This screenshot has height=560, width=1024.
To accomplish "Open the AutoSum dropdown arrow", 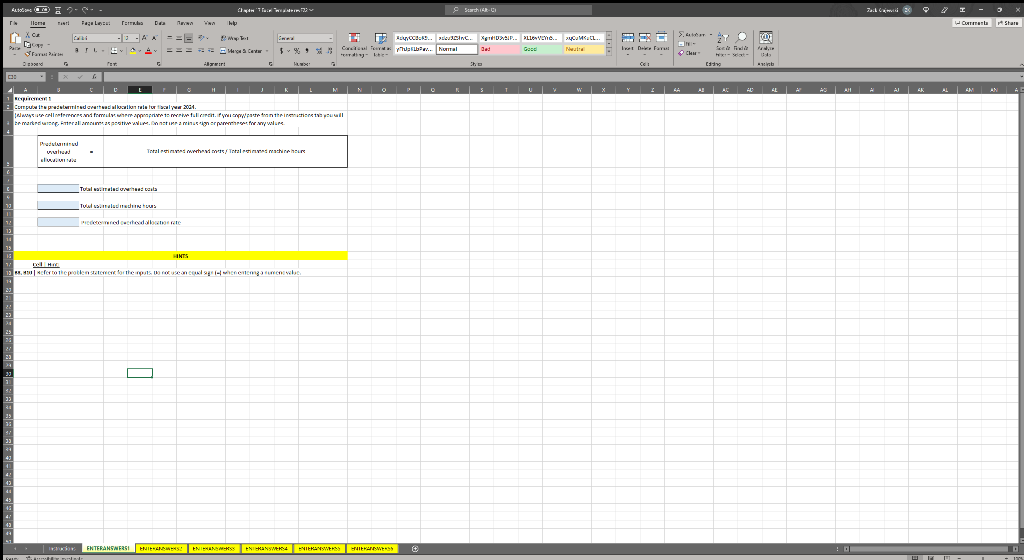I will tap(711, 35).
